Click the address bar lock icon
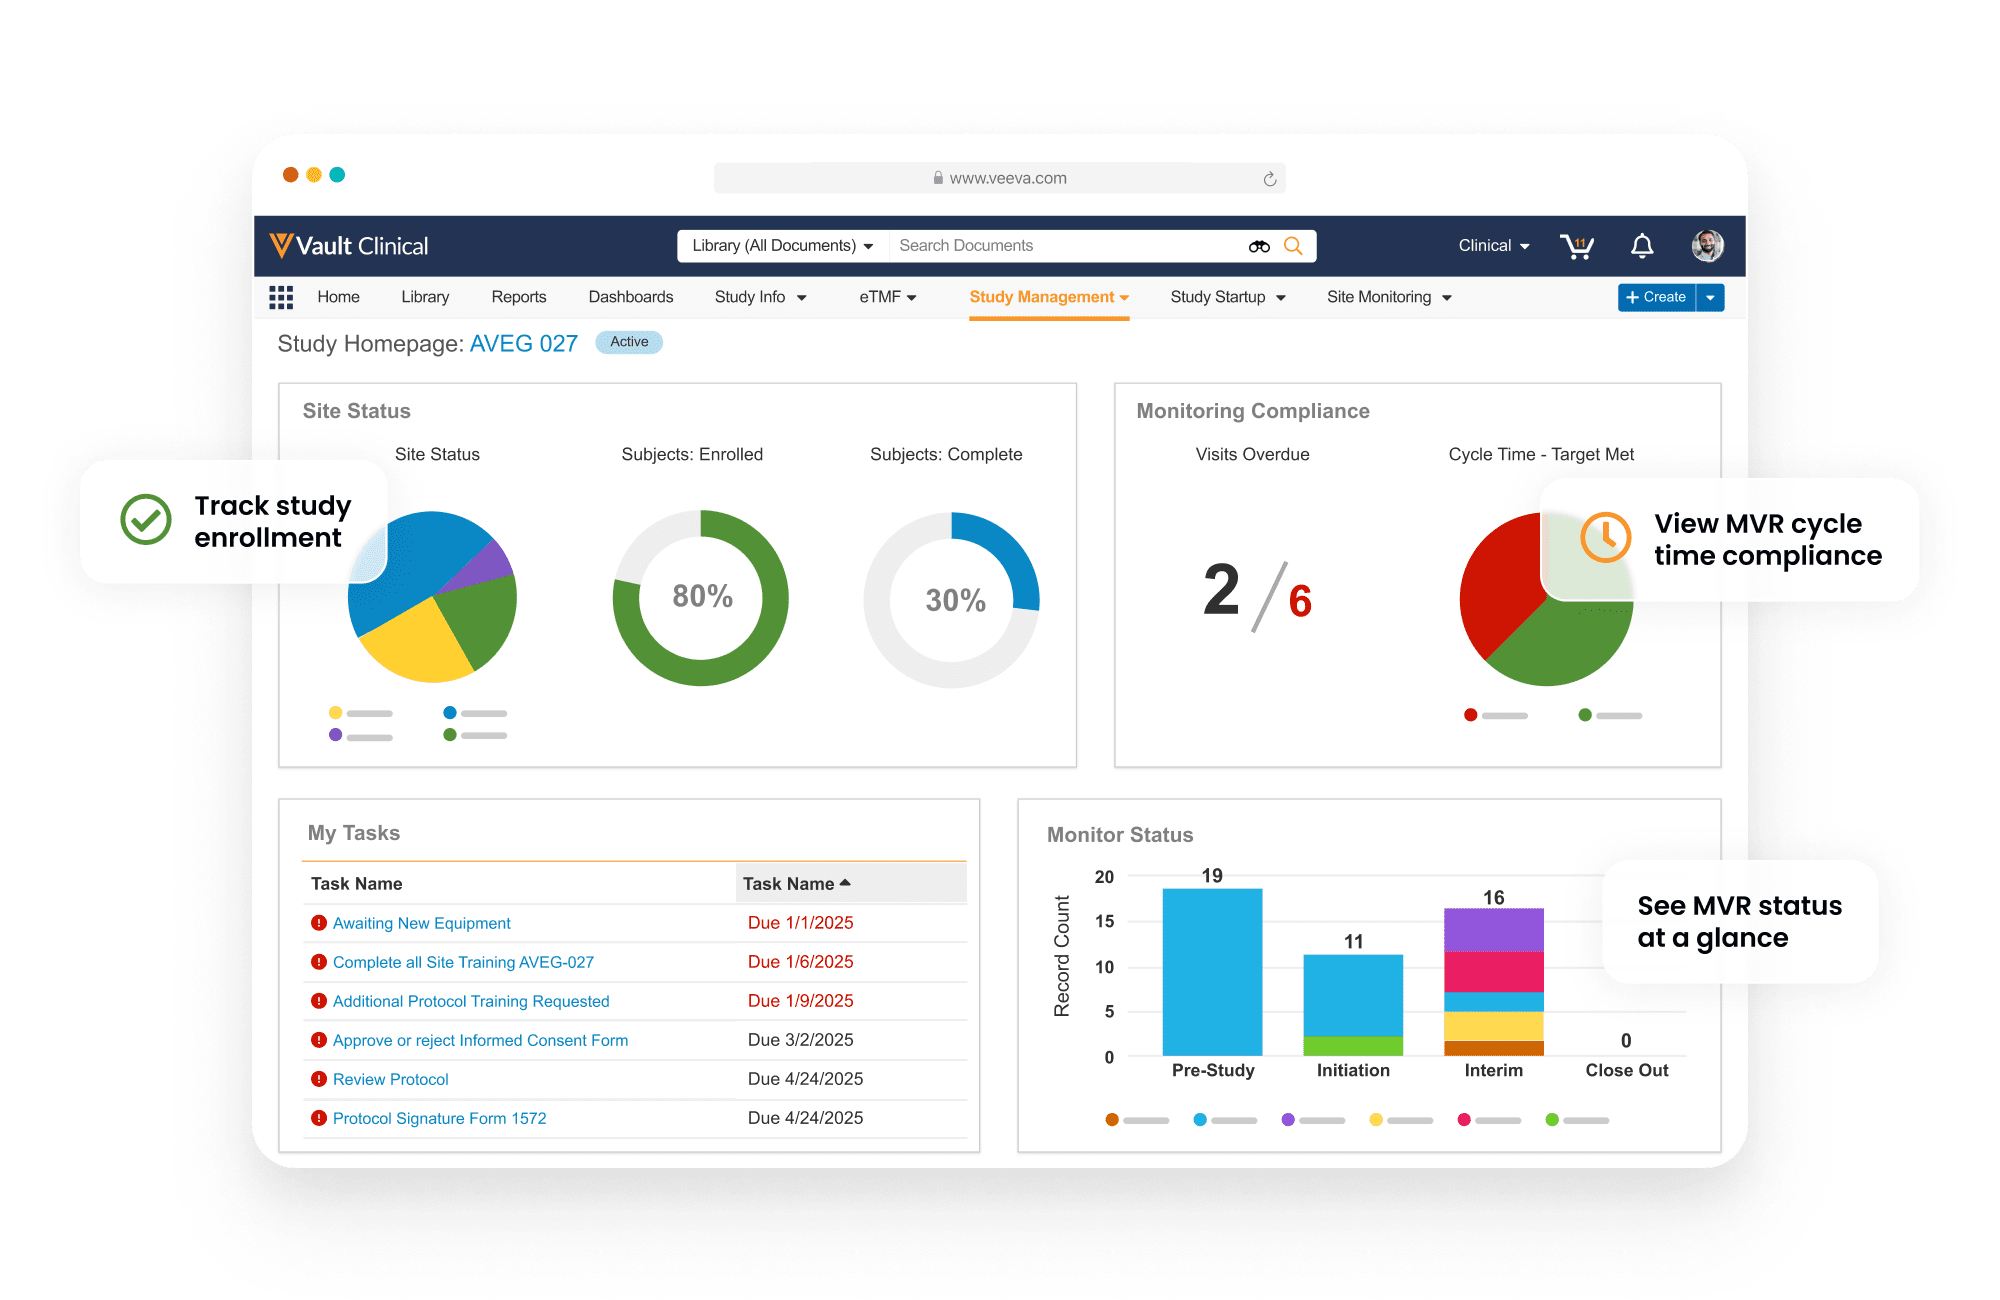2000x1300 pixels. pyautogui.click(x=938, y=178)
